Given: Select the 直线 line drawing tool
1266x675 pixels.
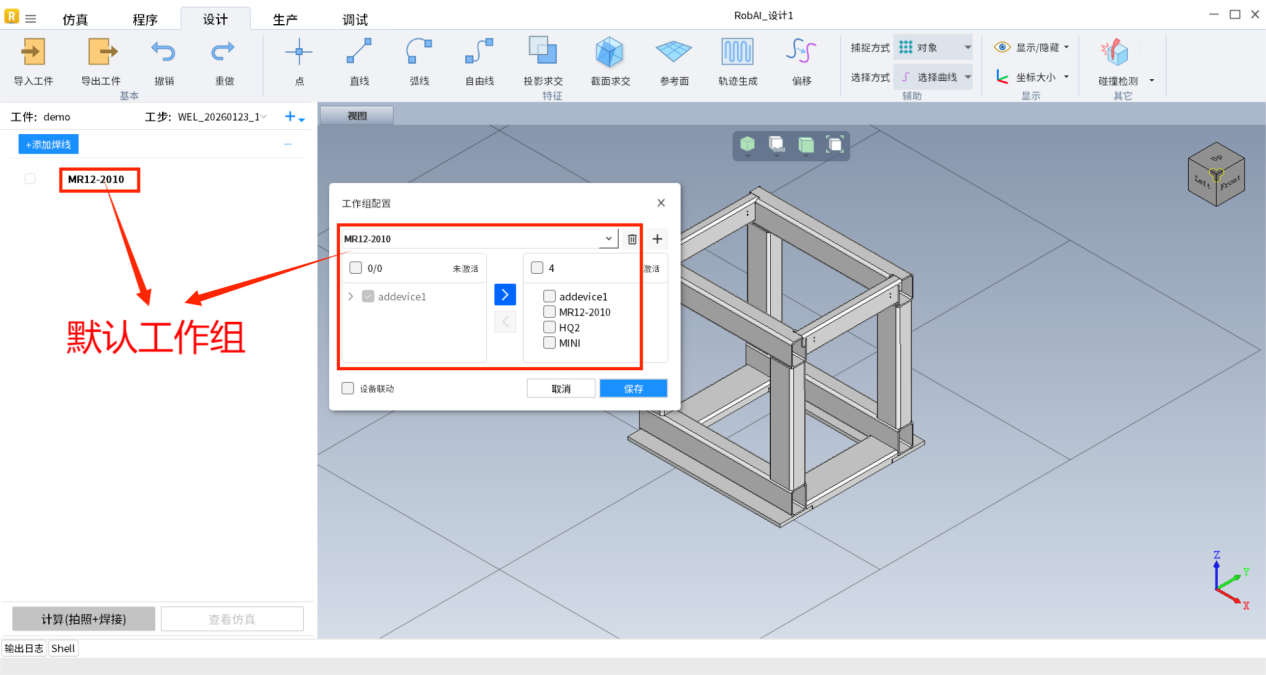Looking at the screenshot, I should coord(359,52).
